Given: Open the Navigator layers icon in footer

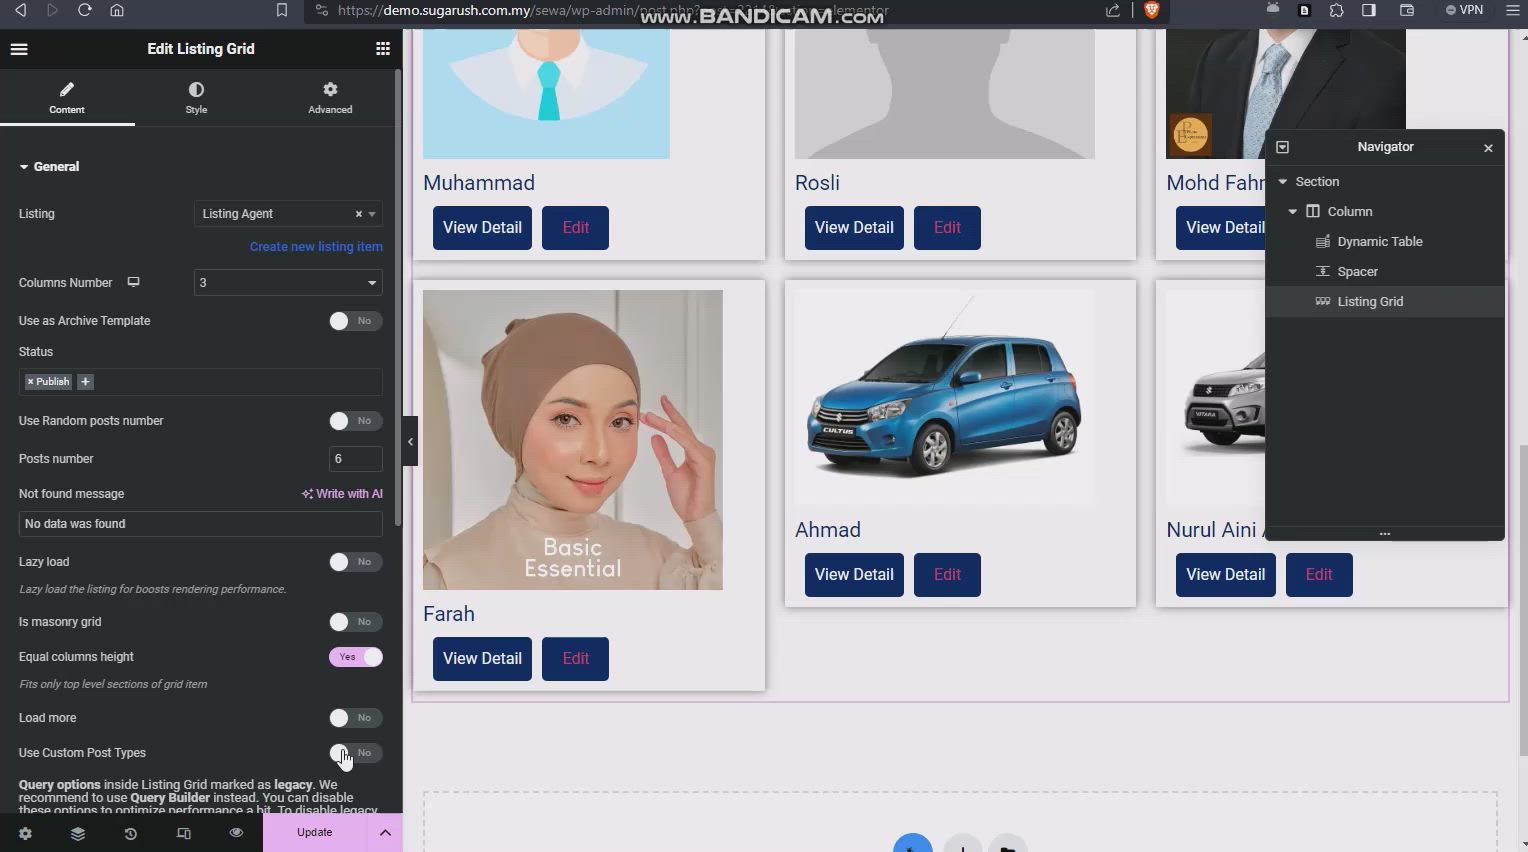Looking at the screenshot, I should click(78, 833).
